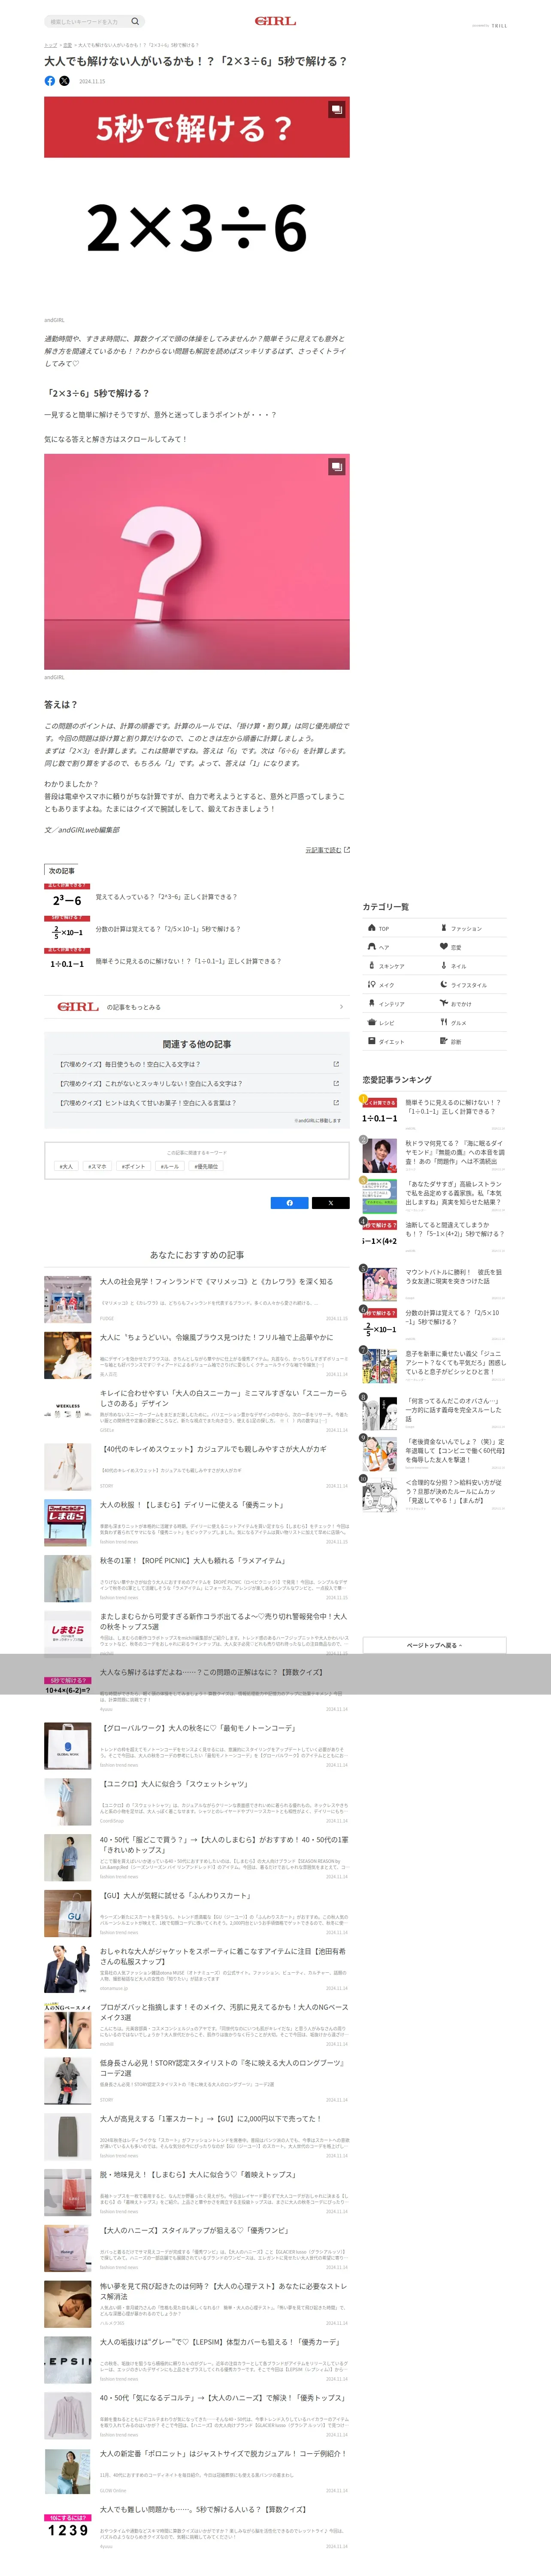551x2576 pixels.
Task: Share the article via X icon under title
Action: [x=64, y=81]
